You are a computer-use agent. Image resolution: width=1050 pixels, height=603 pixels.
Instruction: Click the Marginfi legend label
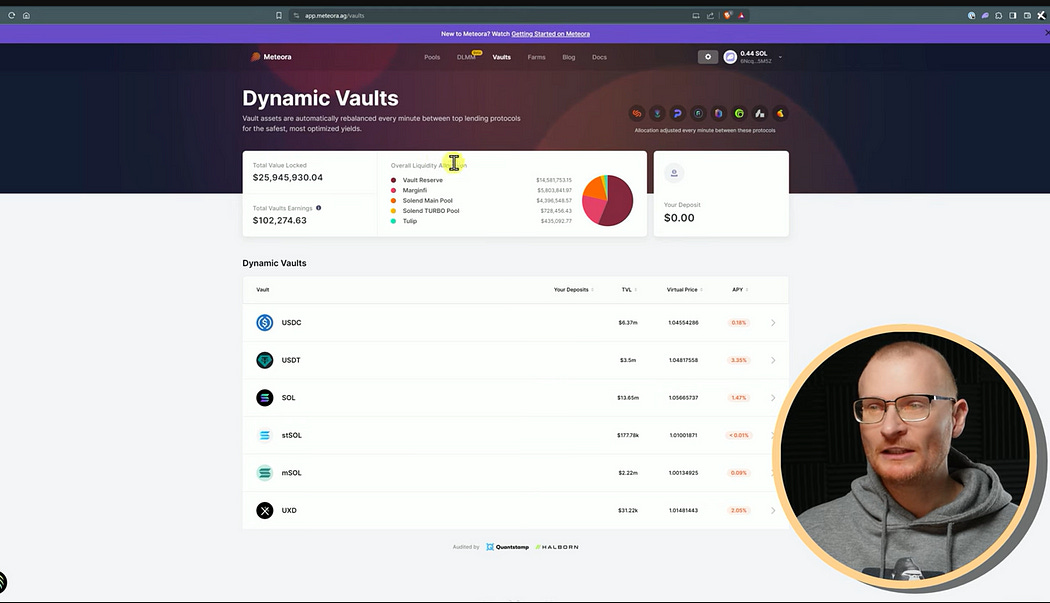[415, 190]
